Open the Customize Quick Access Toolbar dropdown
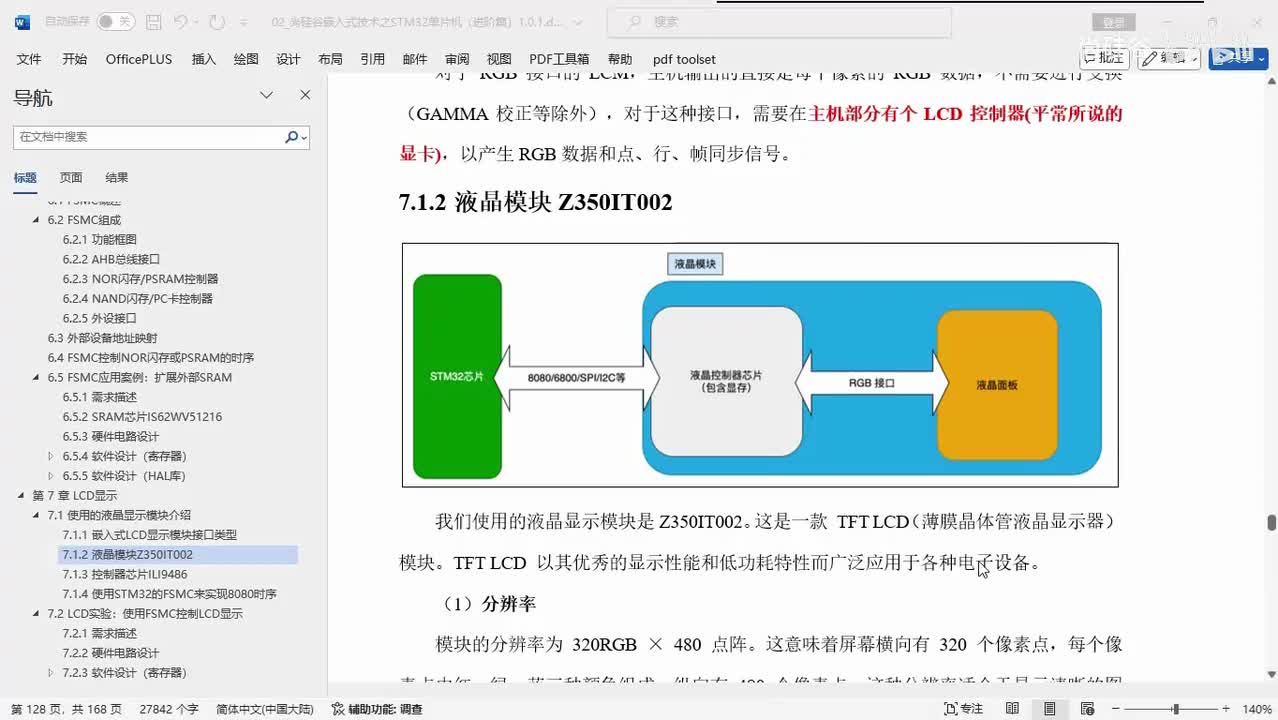1278x720 pixels. 244,21
